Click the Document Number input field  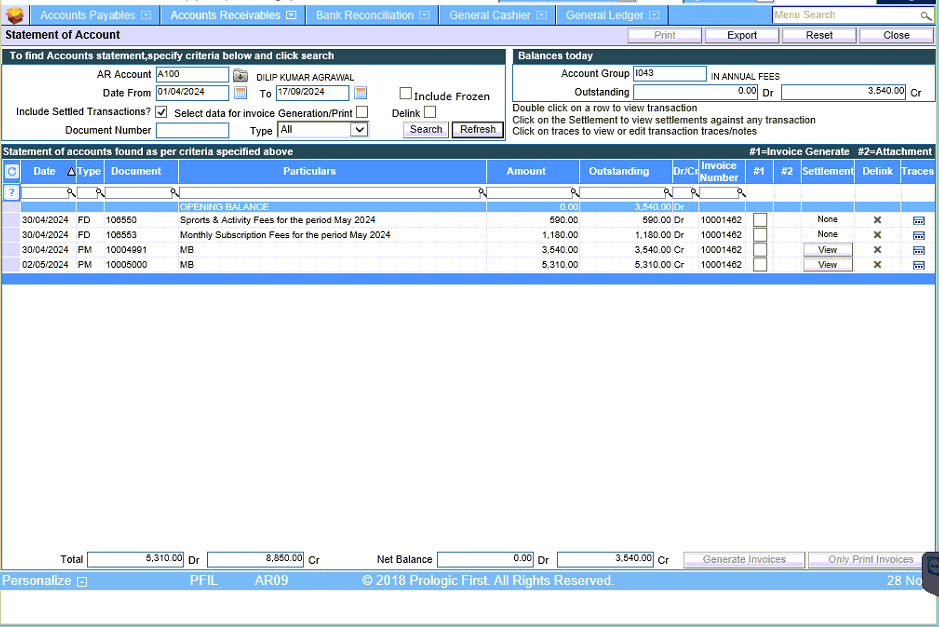[x=192, y=130]
